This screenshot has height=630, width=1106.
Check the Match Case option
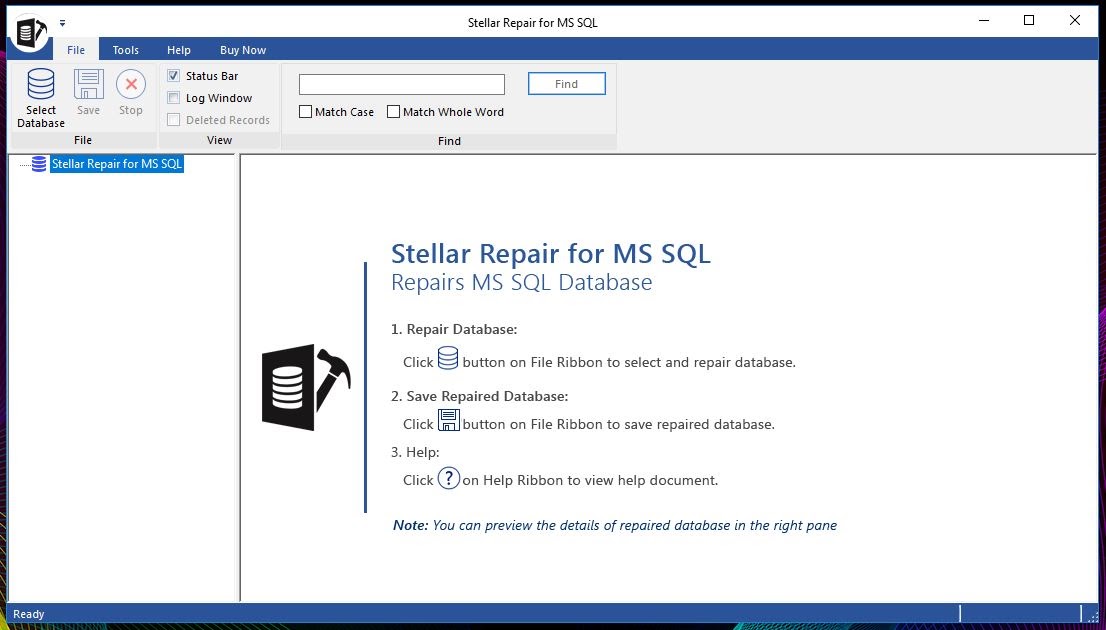pyautogui.click(x=305, y=112)
